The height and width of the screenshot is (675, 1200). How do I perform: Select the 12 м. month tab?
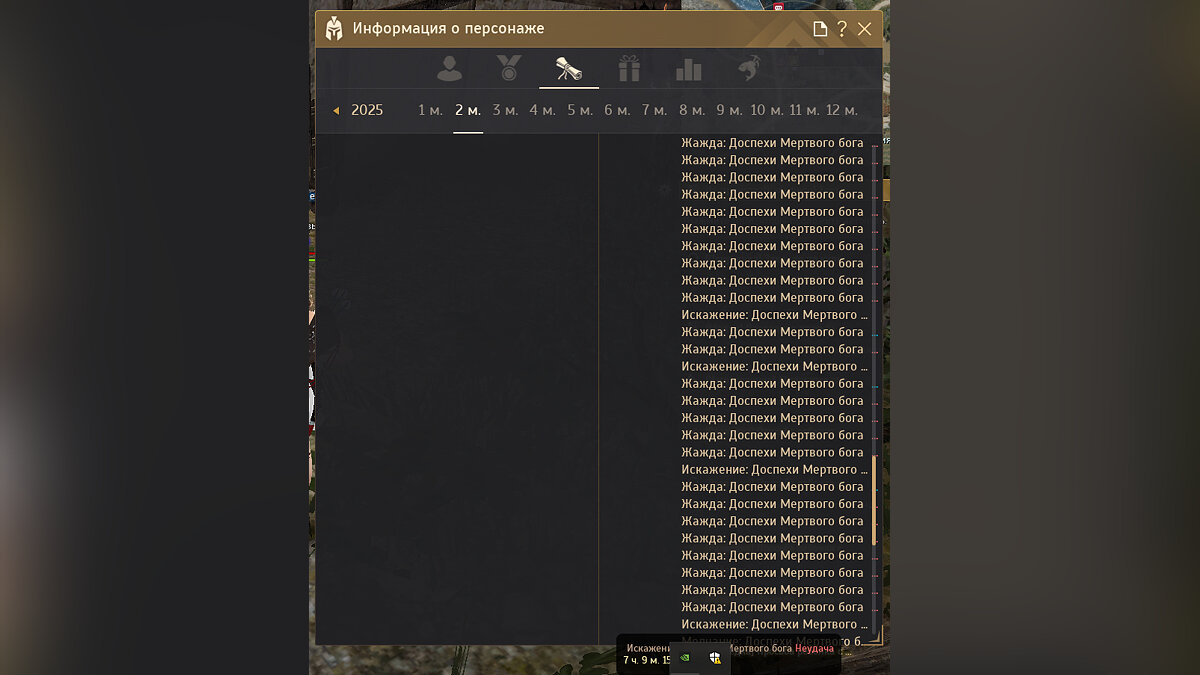point(842,110)
